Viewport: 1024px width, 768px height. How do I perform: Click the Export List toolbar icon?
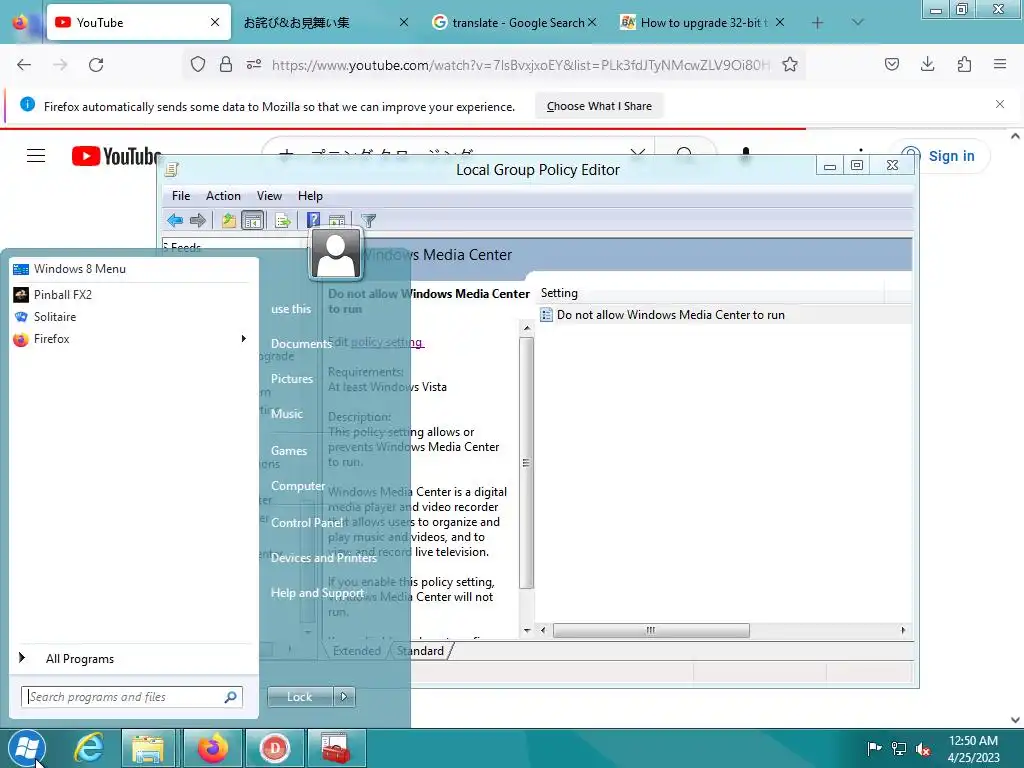click(283, 221)
